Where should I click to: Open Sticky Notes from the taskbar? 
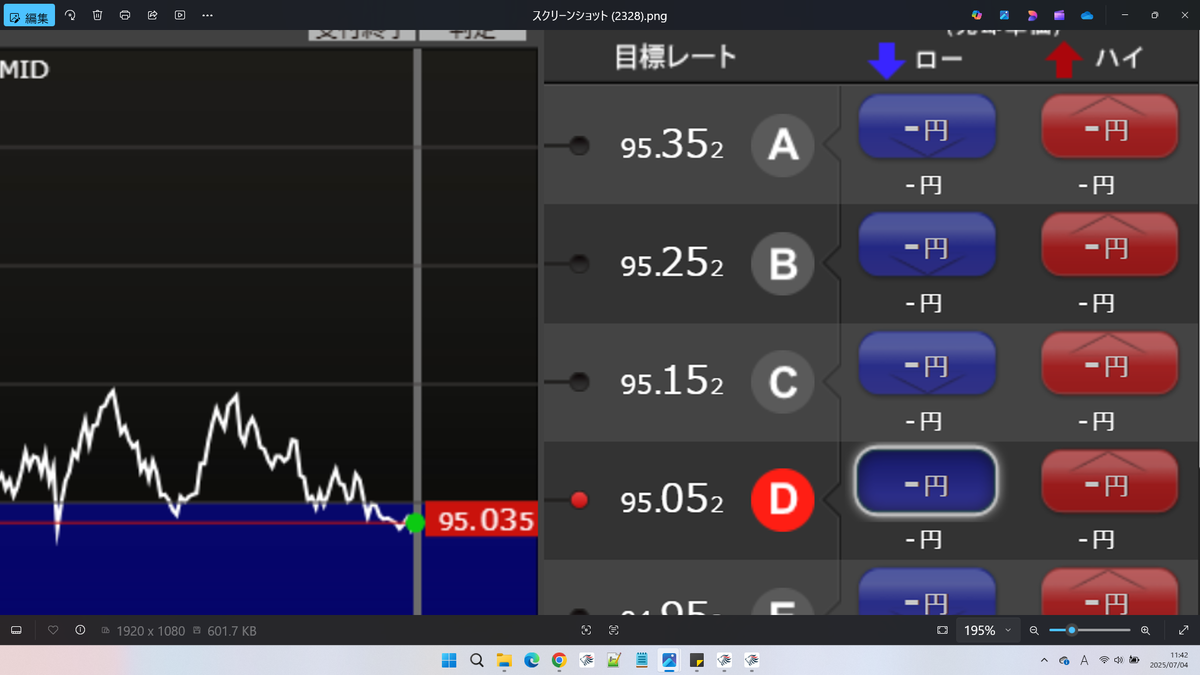coord(697,660)
